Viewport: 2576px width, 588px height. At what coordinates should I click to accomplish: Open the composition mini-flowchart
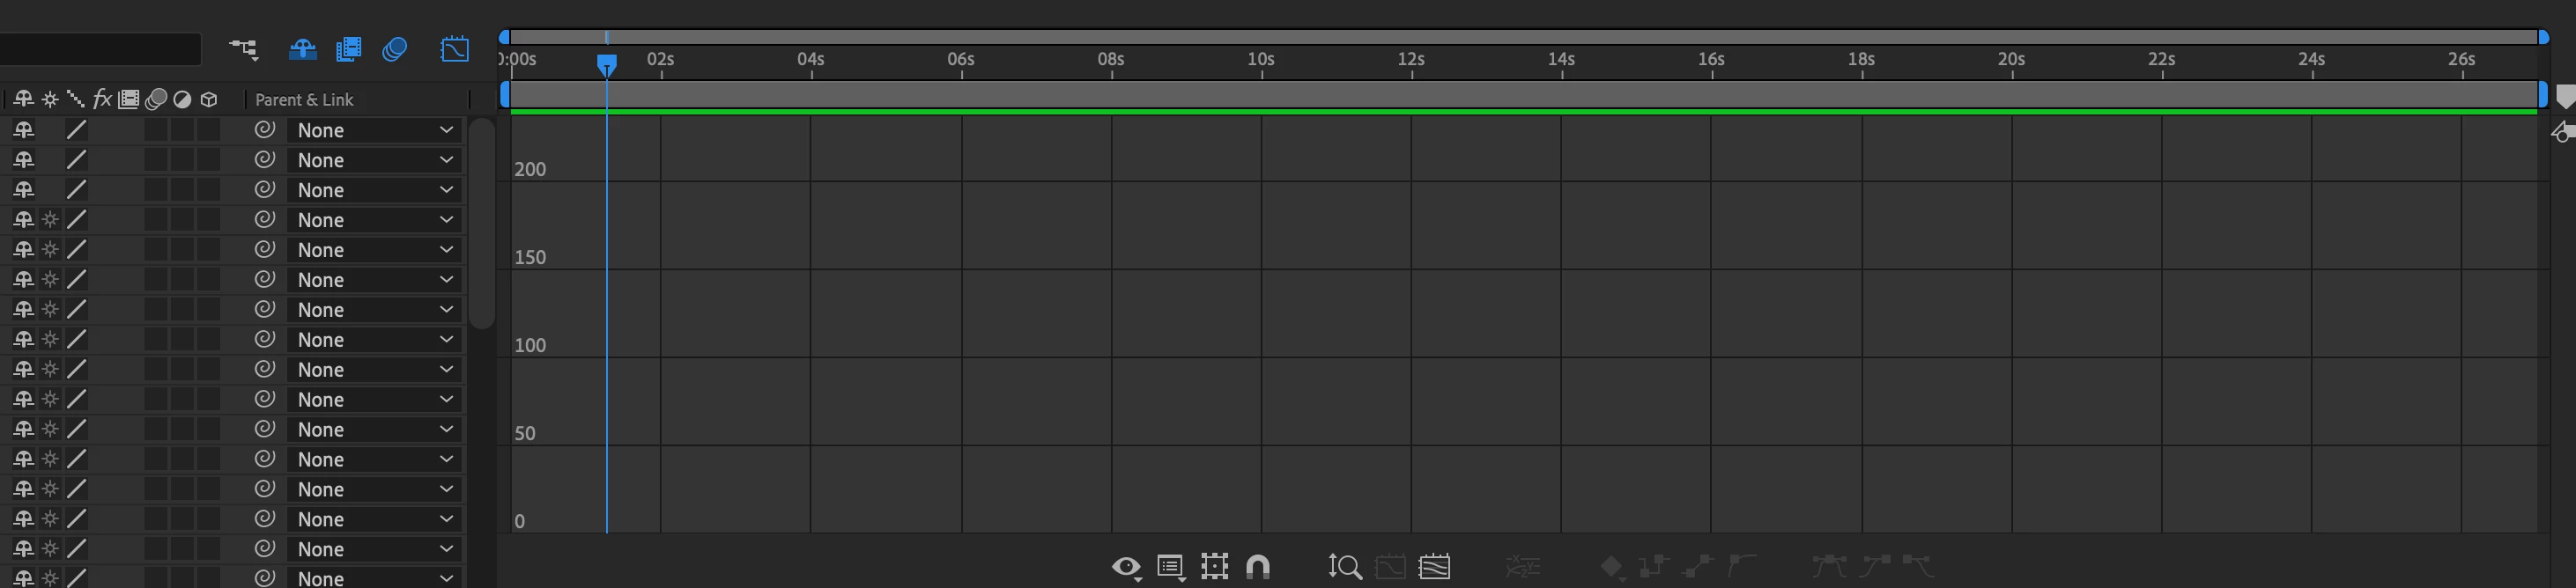pyautogui.click(x=243, y=49)
